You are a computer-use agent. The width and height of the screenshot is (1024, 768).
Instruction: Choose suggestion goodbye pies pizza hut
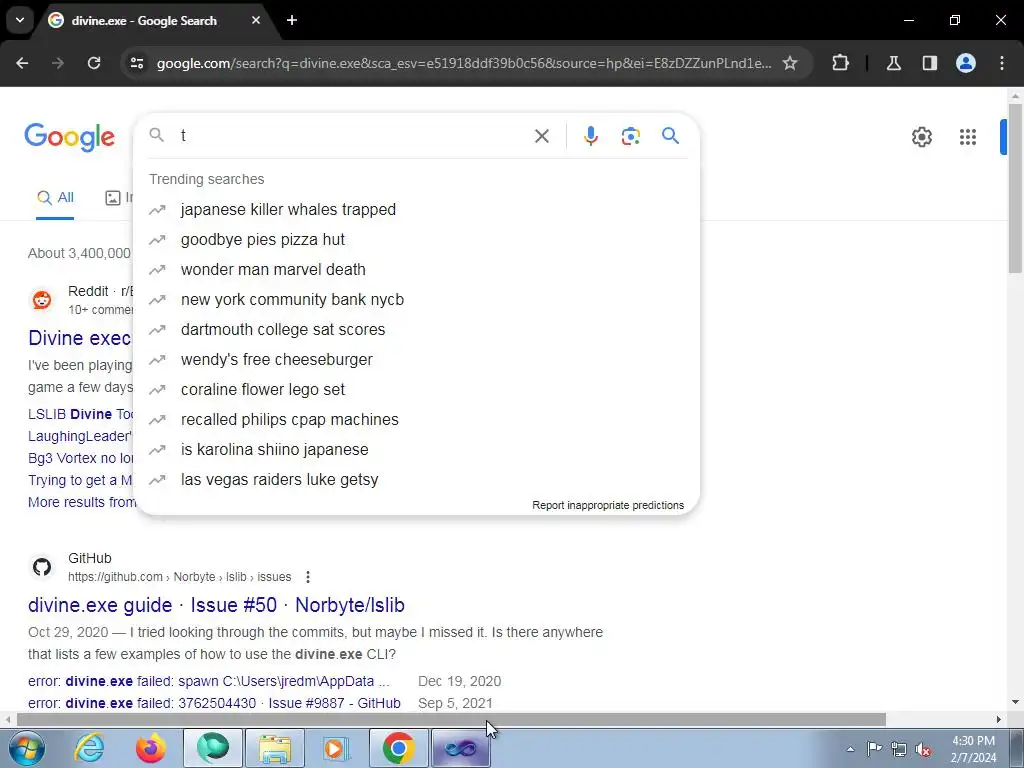(x=417, y=240)
